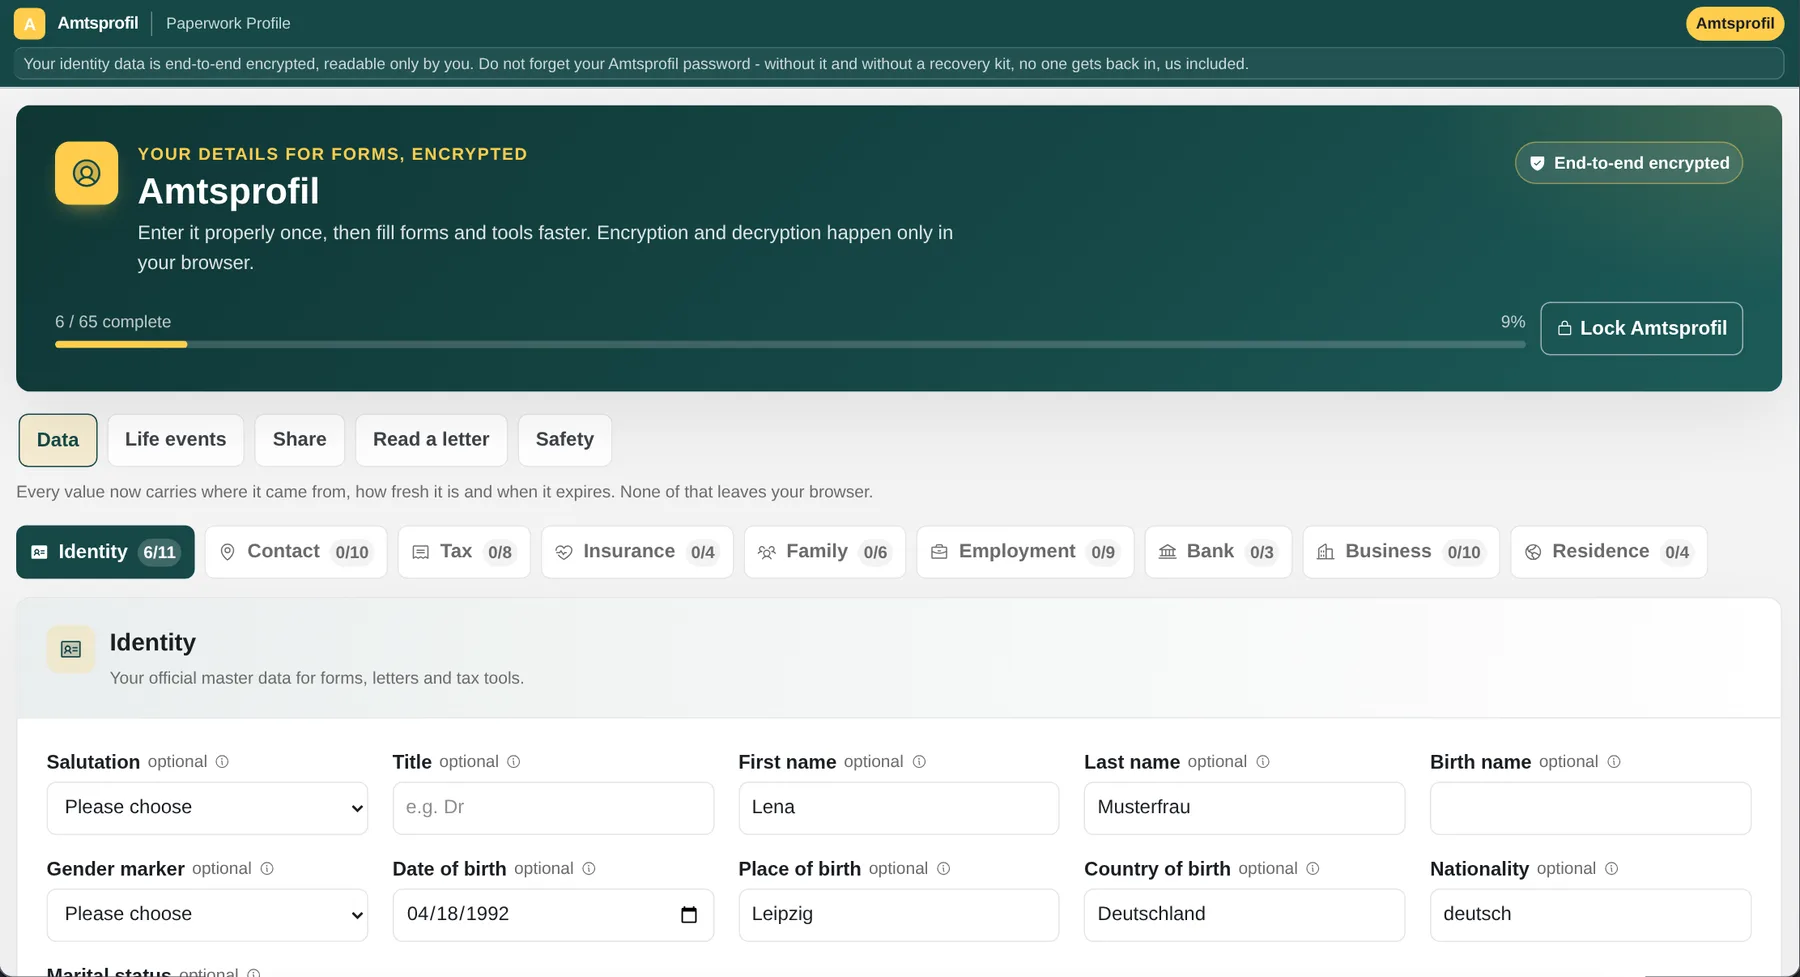Open the Insurance 0/4 category
This screenshot has height=977, width=1800.
637,552
